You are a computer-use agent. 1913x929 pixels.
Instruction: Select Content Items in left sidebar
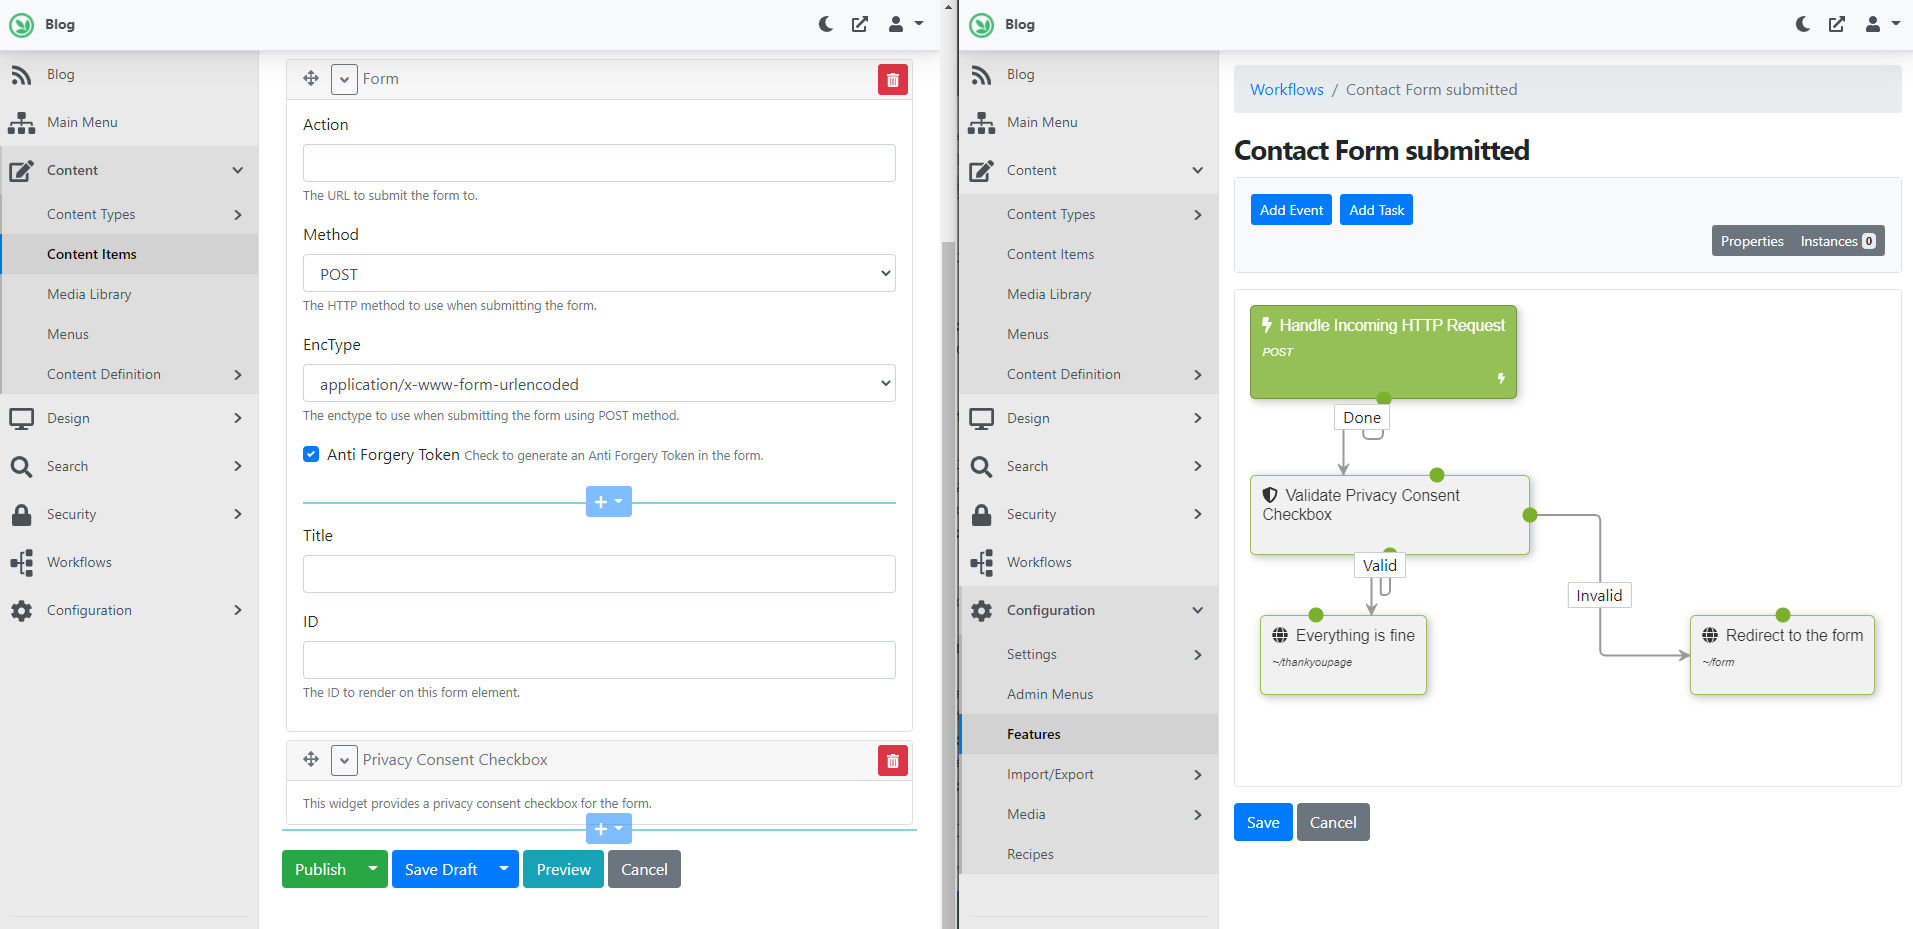[x=129, y=254]
